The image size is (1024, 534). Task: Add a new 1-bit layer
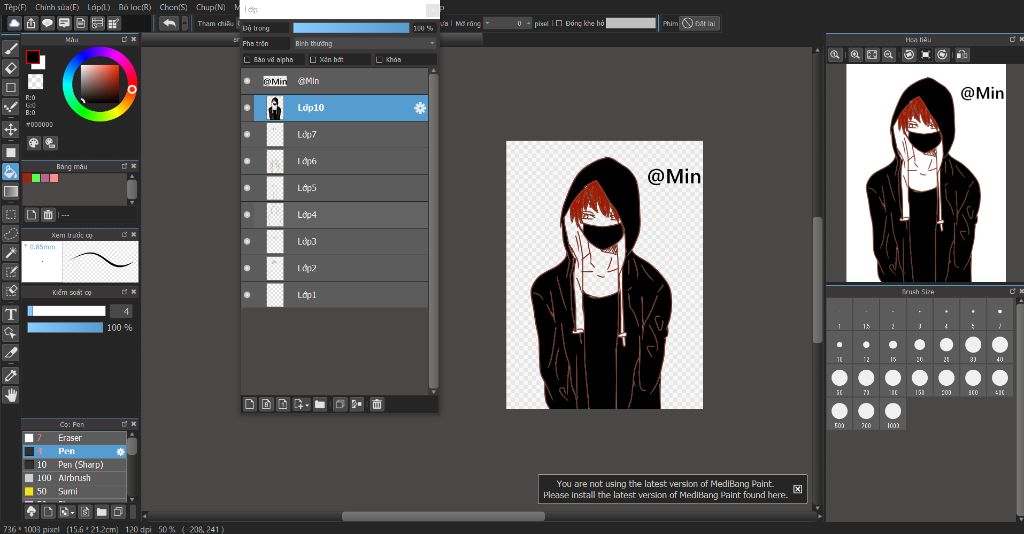[282, 405]
